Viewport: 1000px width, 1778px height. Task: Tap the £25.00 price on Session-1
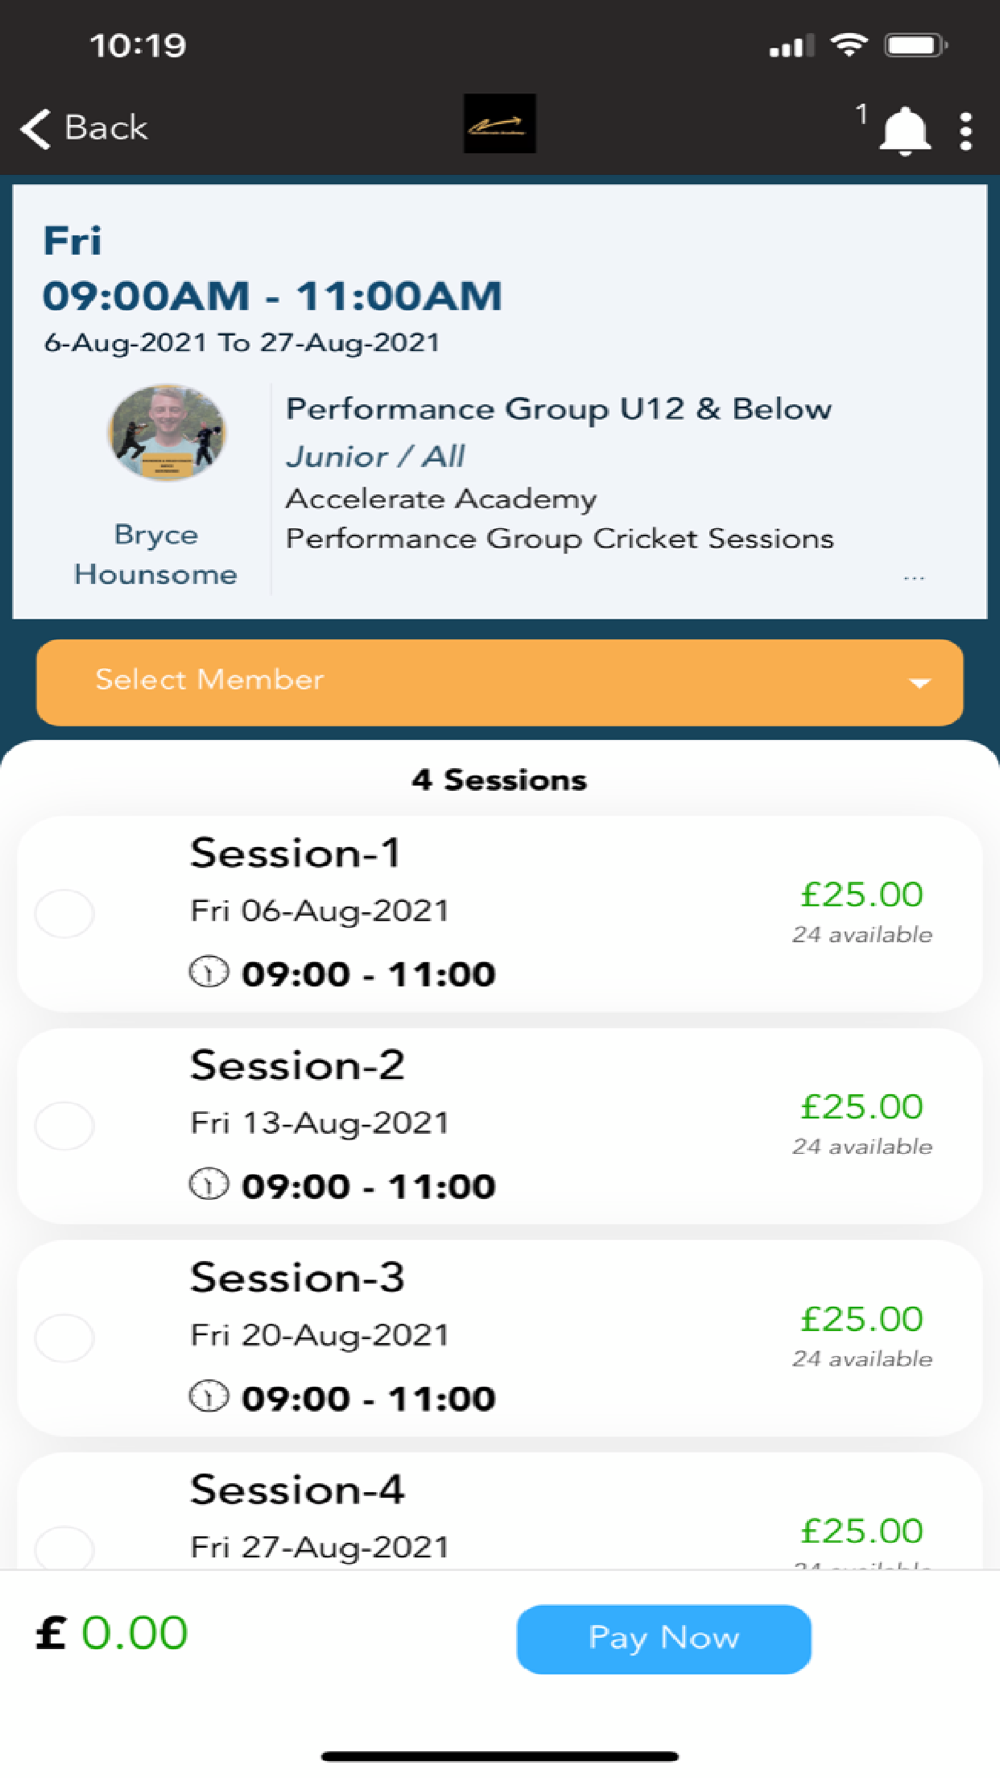[861, 894]
